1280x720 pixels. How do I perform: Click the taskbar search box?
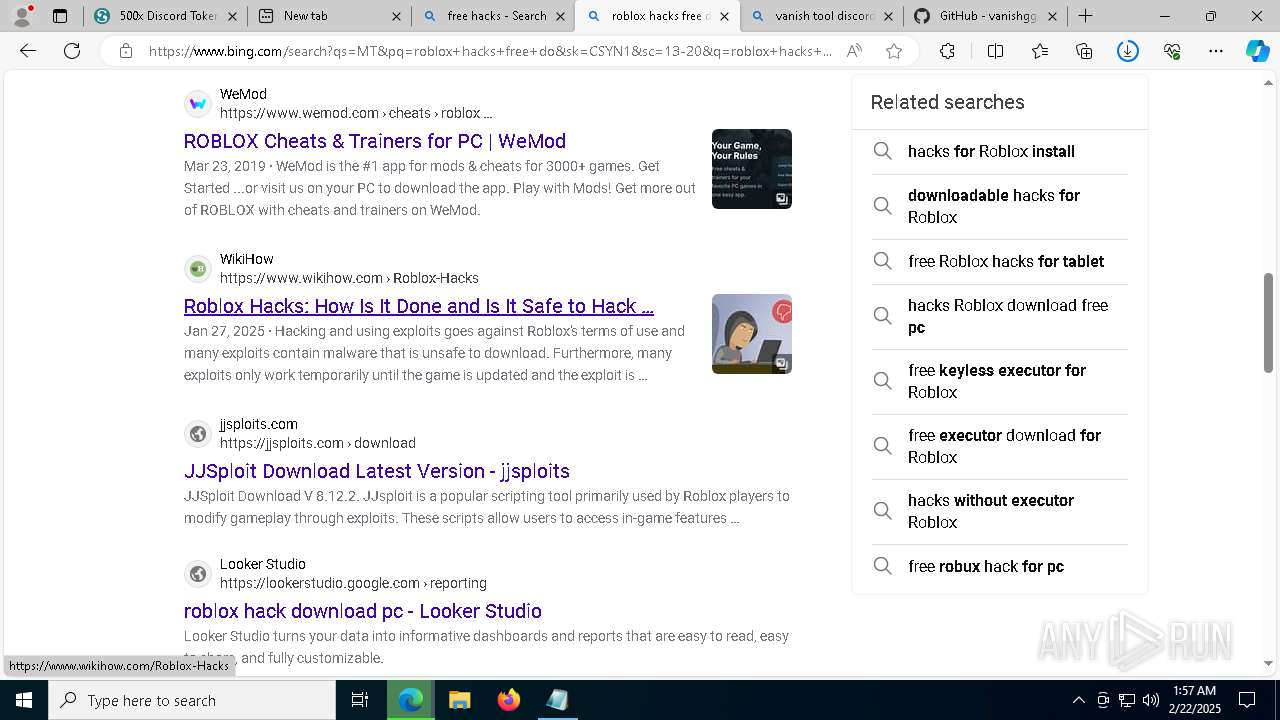(192, 700)
